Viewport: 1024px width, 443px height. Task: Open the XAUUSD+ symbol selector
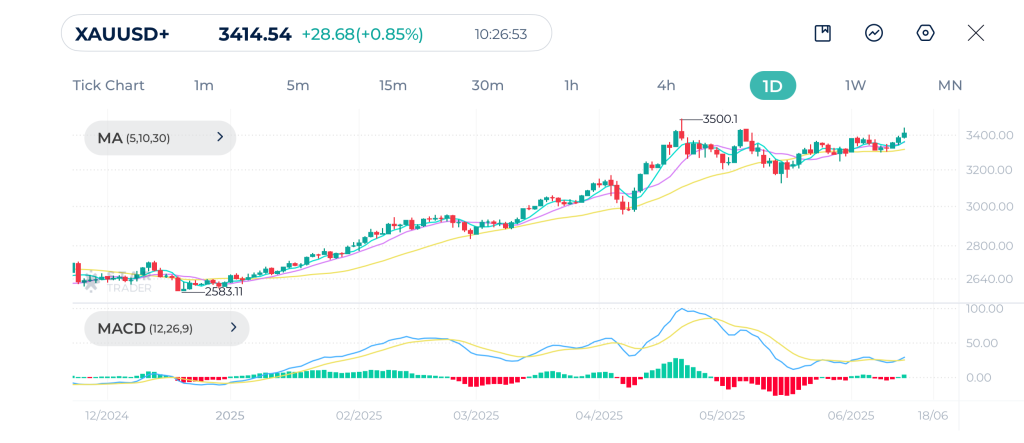click(x=122, y=34)
